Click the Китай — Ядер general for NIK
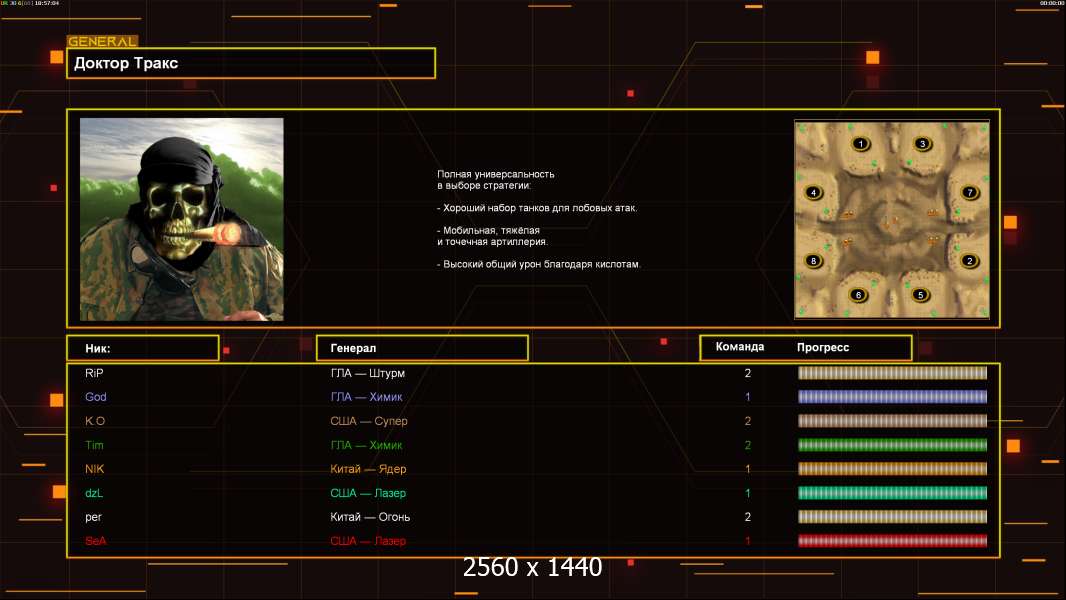 368,469
